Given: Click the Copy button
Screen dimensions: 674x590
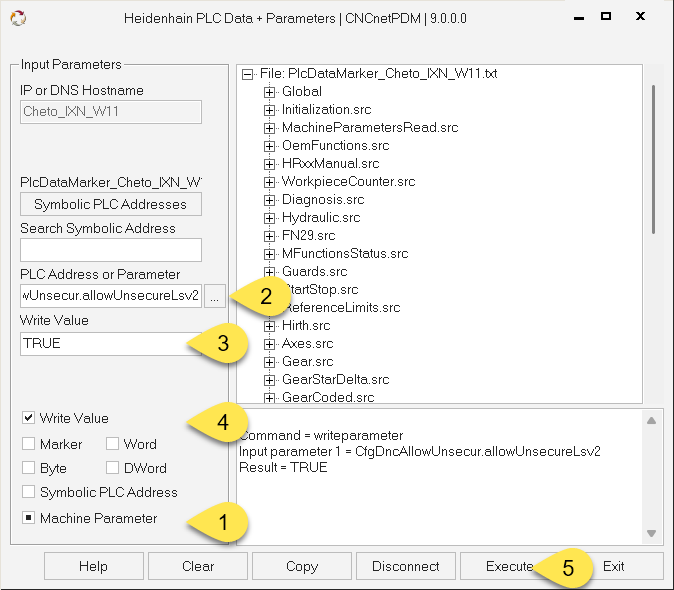Looking at the screenshot, I should coord(301,566).
